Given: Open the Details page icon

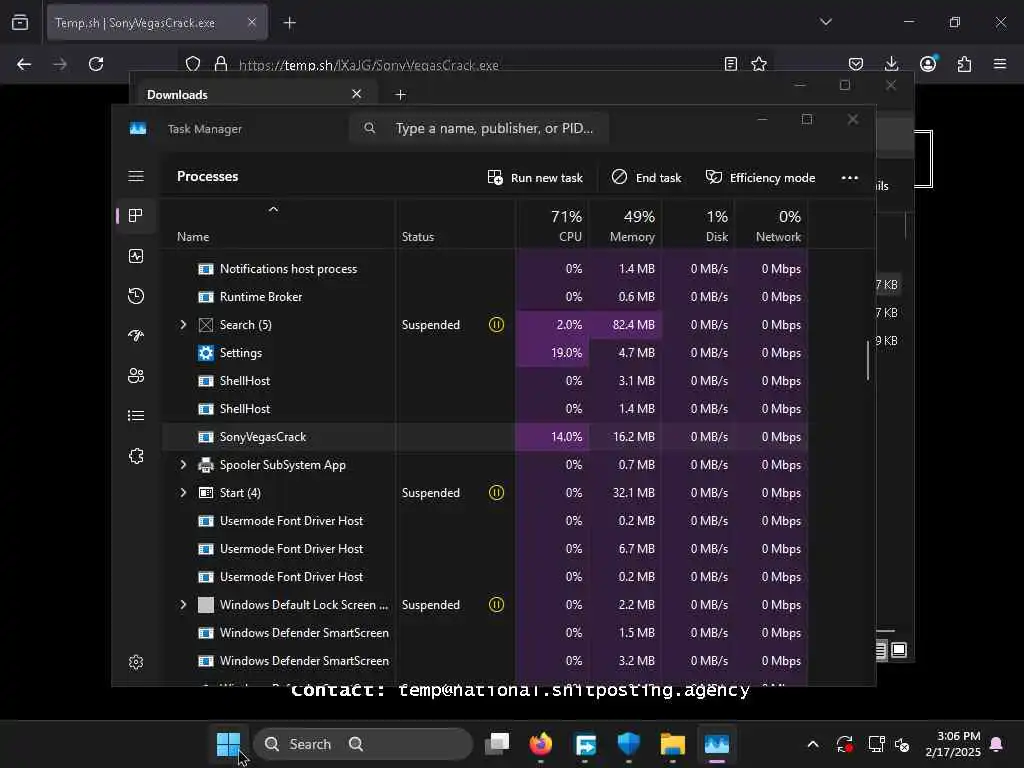Looking at the screenshot, I should (136, 415).
